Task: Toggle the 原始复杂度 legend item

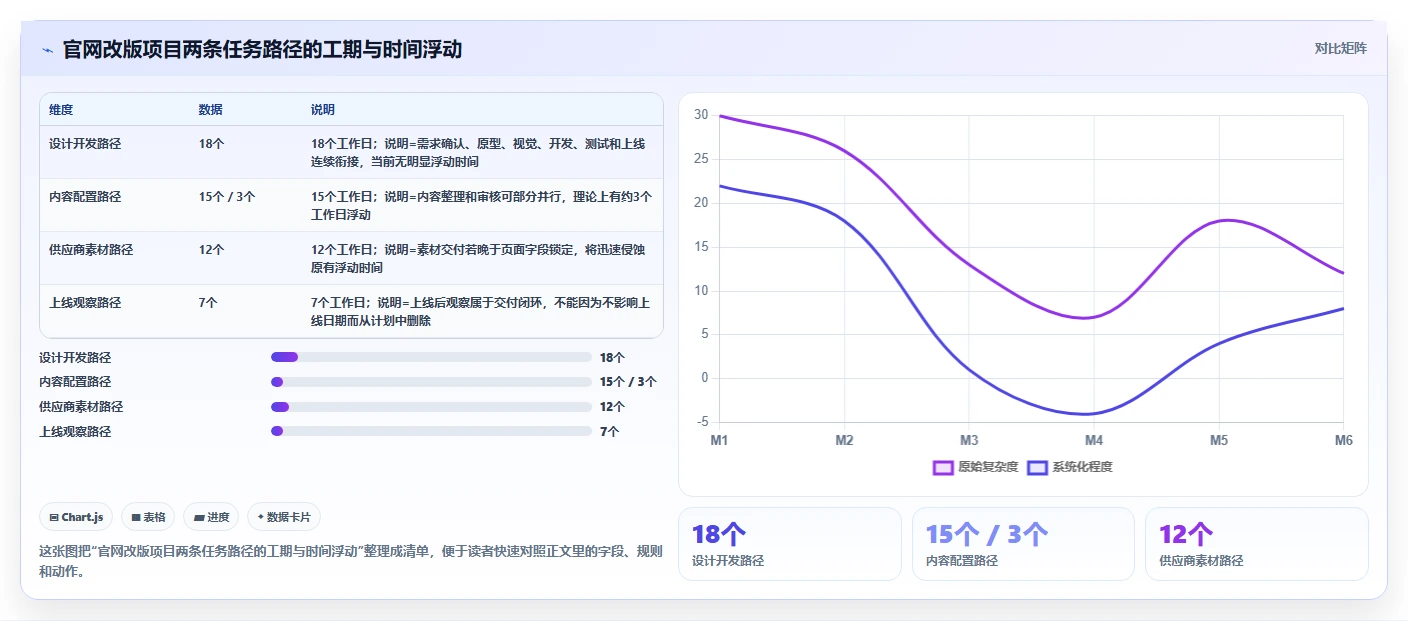Action: [x=975, y=467]
